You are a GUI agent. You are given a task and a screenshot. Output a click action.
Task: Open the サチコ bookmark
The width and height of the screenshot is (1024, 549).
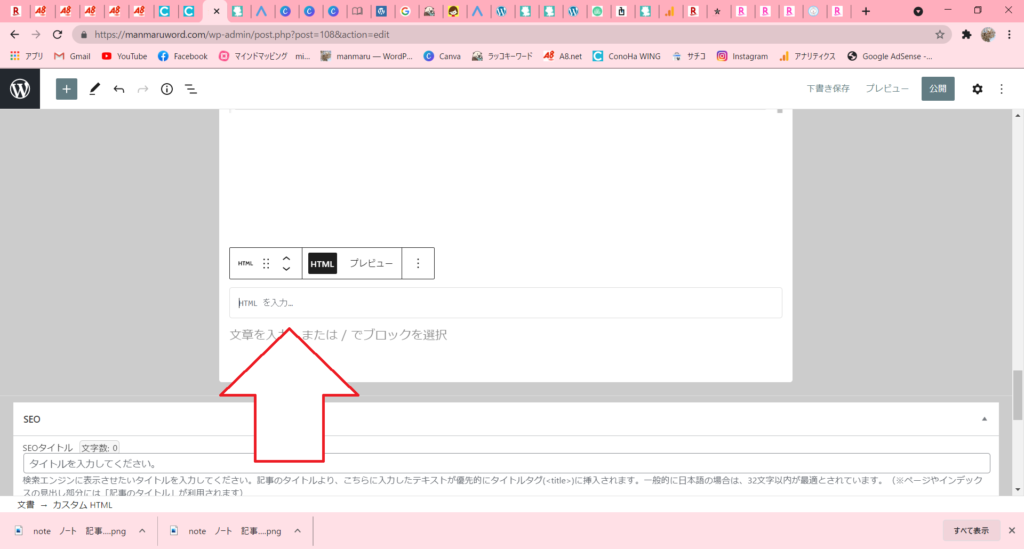[689, 56]
